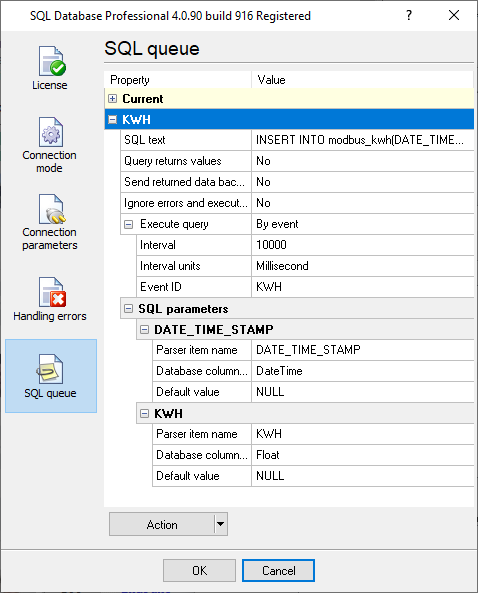Click the Value column header

click(362, 80)
